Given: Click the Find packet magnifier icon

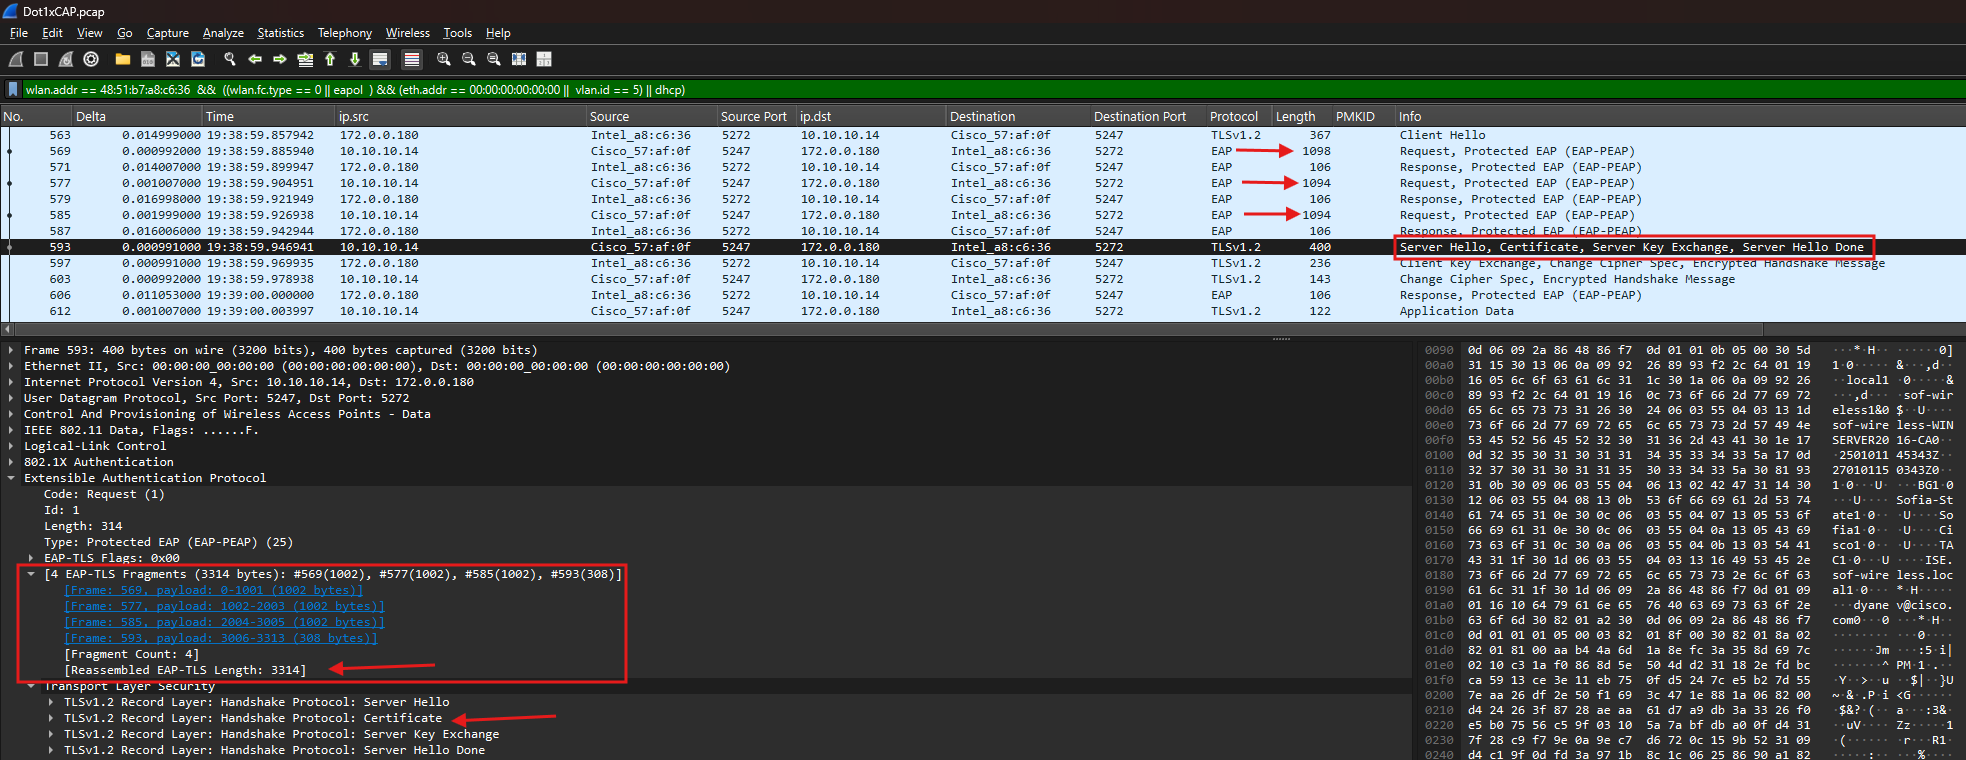Looking at the screenshot, I should pos(230,60).
